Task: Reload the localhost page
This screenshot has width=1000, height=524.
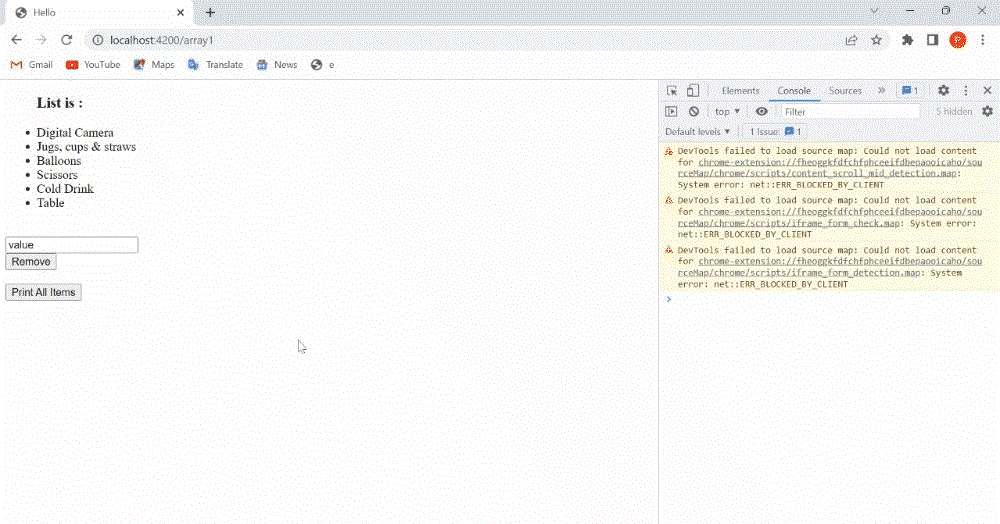Action: pyautogui.click(x=66, y=40)
